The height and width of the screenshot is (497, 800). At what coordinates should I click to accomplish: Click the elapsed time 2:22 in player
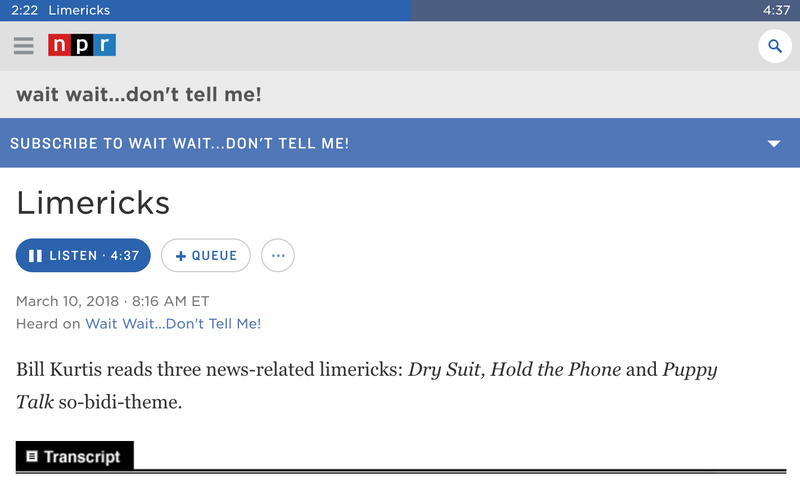click(25, 10)
